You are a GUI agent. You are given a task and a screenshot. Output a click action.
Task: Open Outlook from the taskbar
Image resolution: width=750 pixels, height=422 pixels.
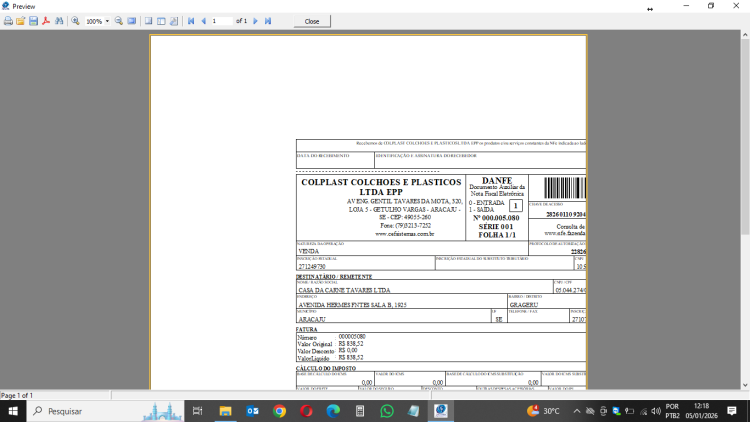click(253, 411)
